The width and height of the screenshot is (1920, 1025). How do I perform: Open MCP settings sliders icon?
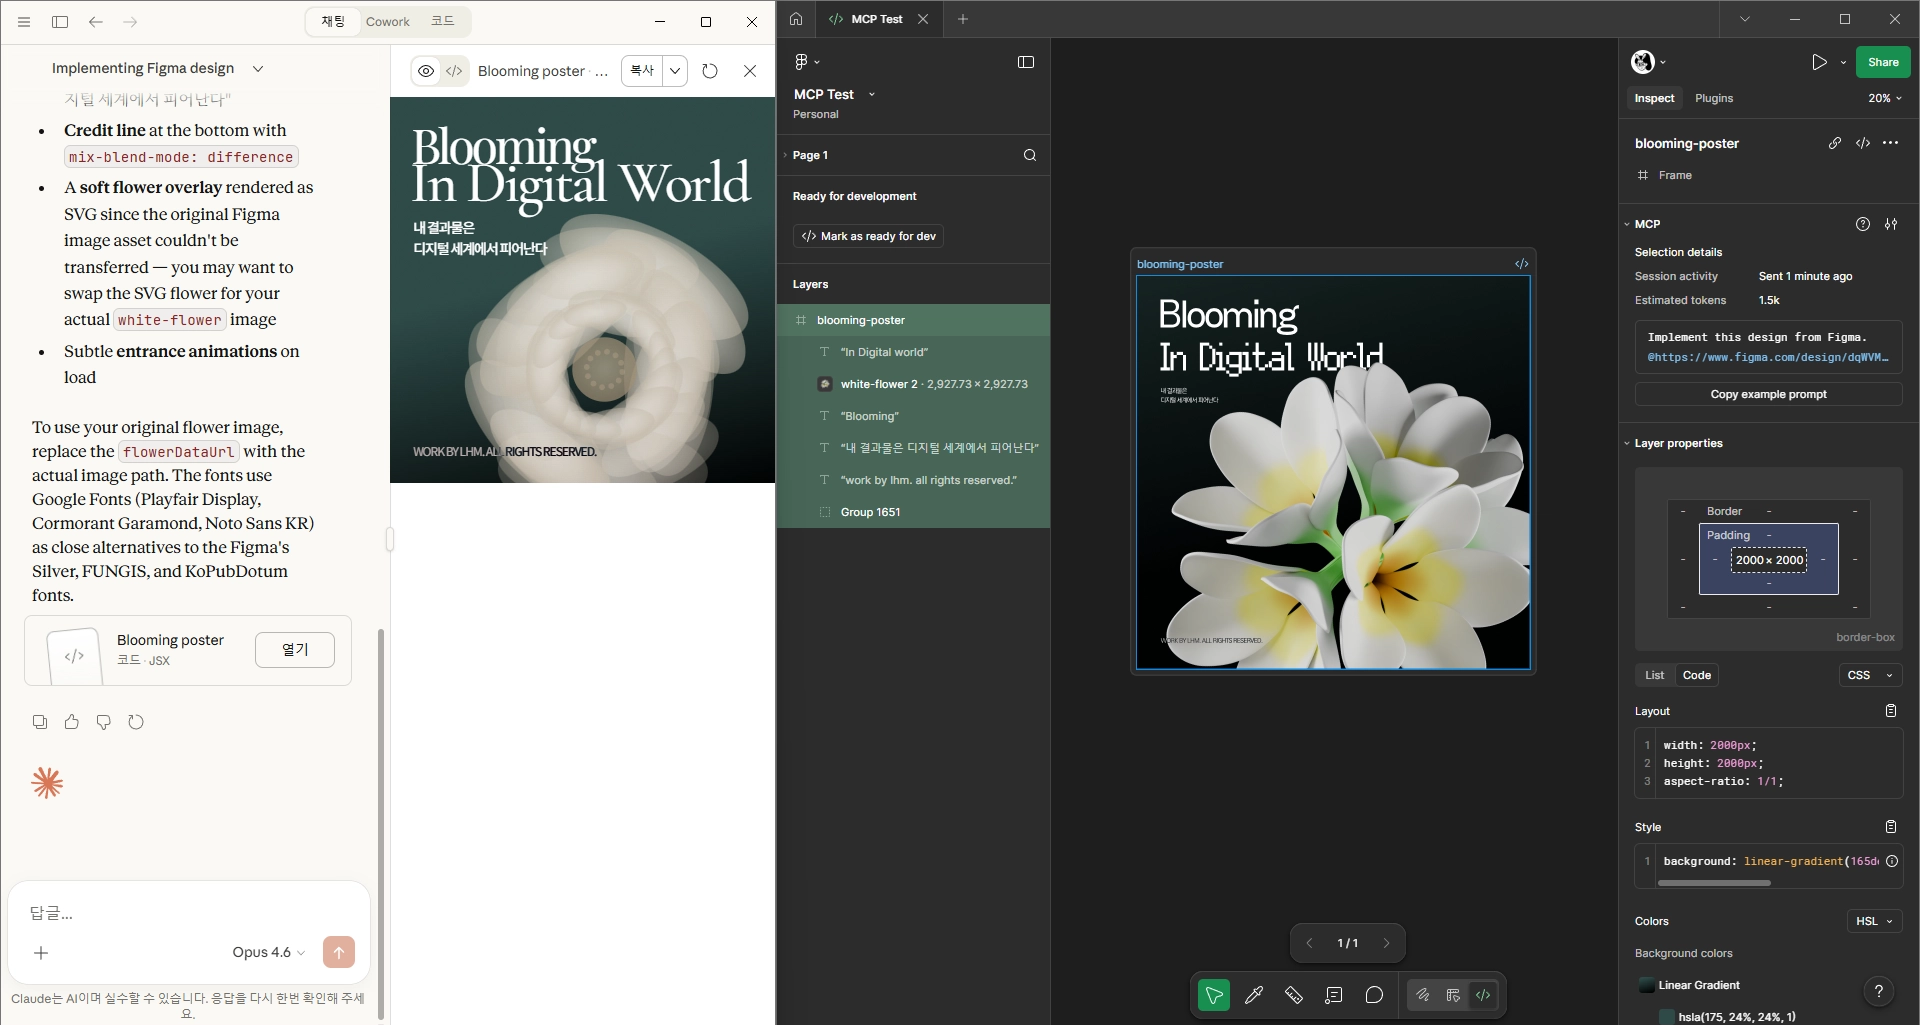(1890, 224)
